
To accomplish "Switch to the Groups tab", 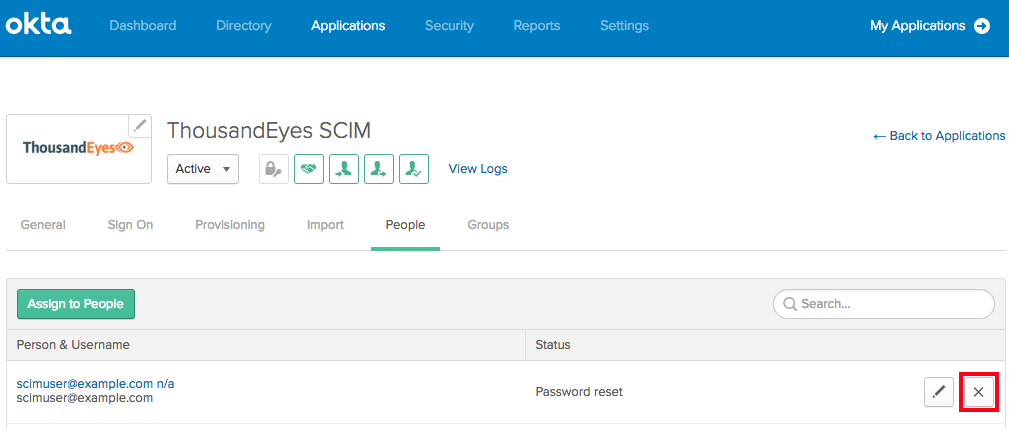I will 488,225.
